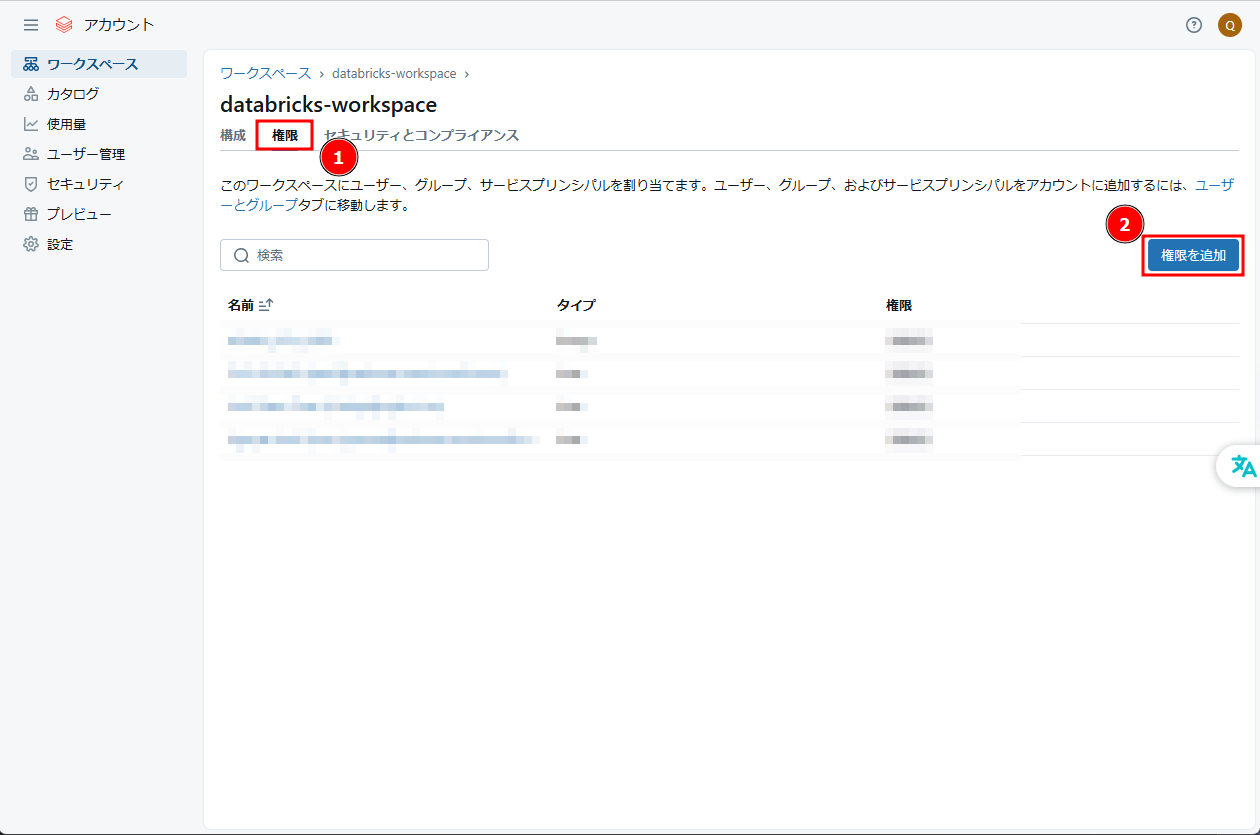The height and width of the screenshot is (835, 1260).
Task: Click the translate floating icon
Action: click(1242, 466)
